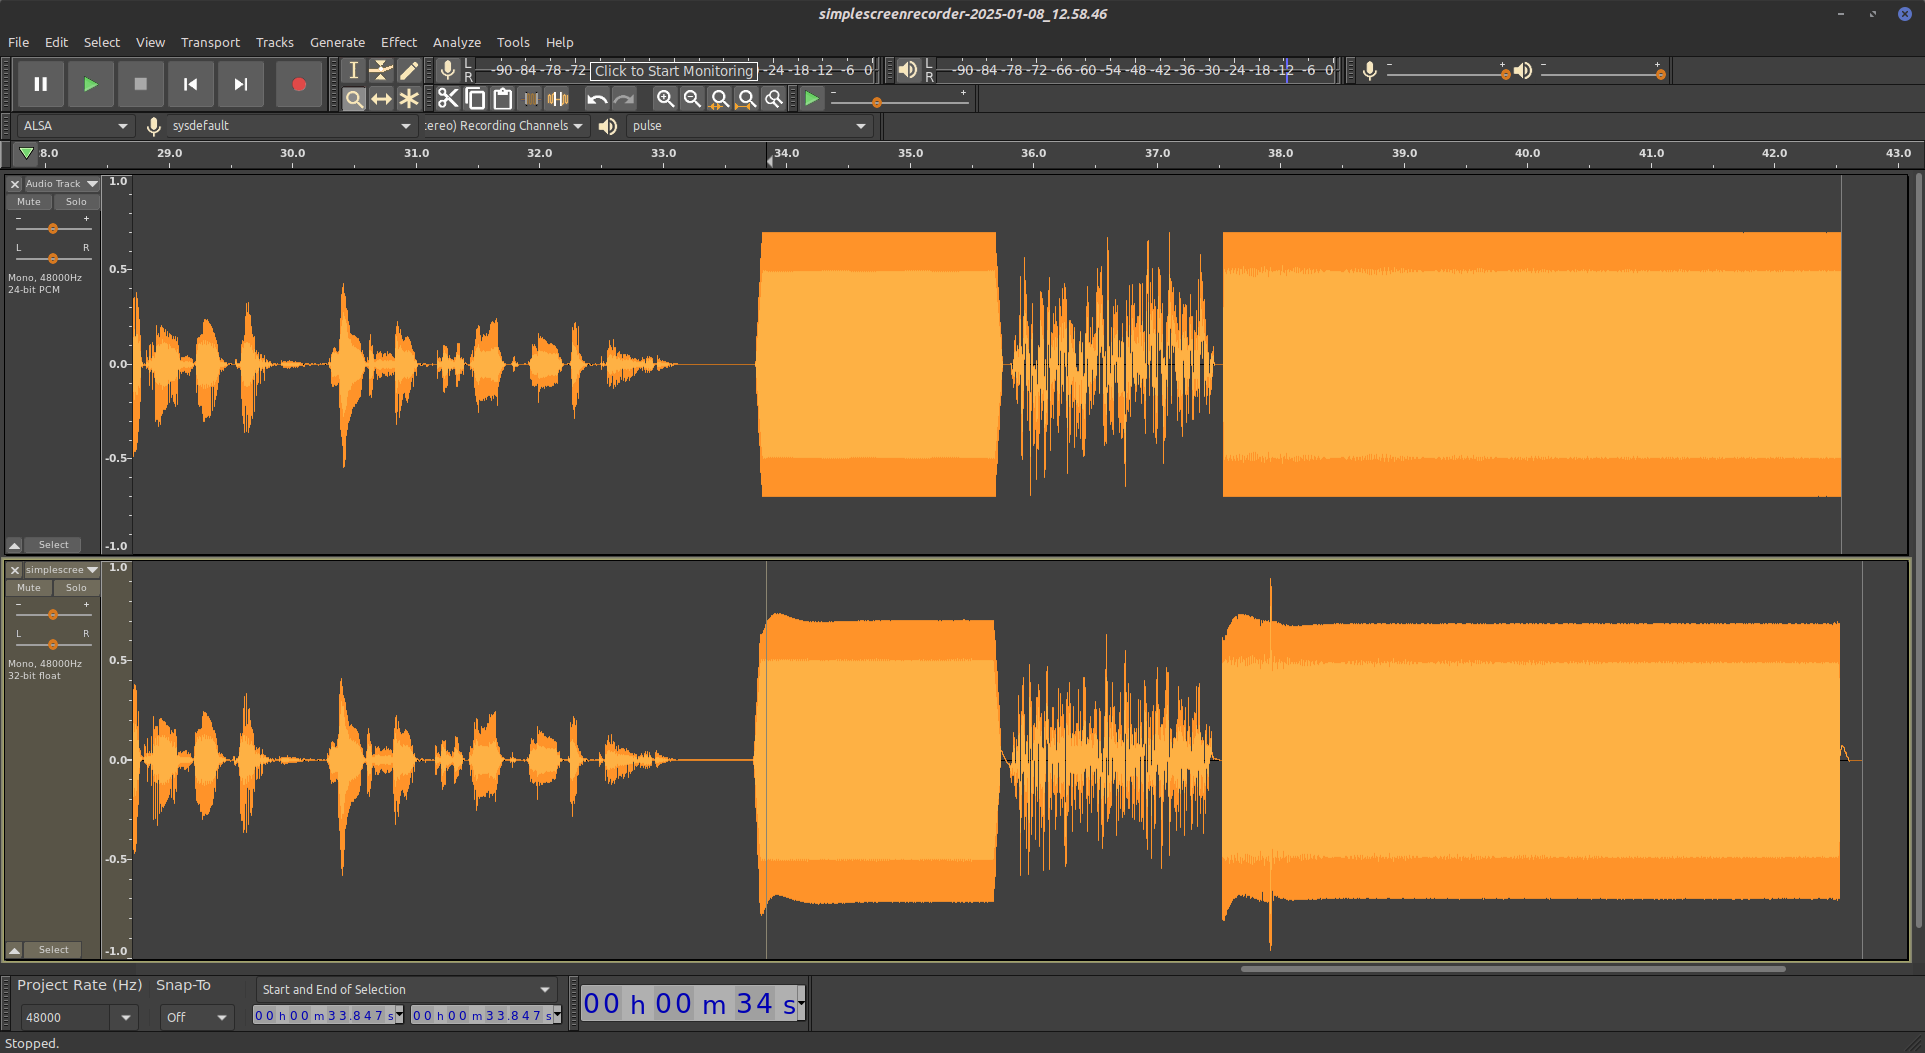
Task: Skip to End of project
Action: click(241, 84)
